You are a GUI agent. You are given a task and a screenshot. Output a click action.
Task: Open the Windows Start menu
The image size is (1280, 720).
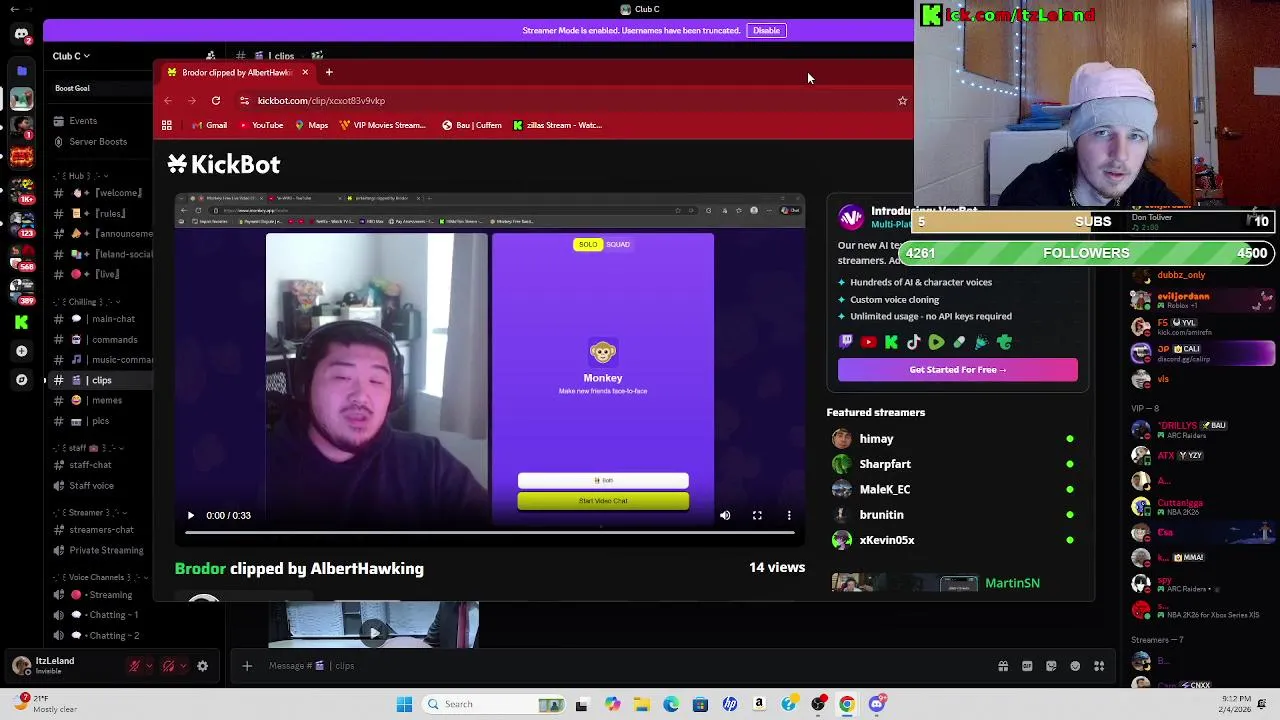[404, 704]
